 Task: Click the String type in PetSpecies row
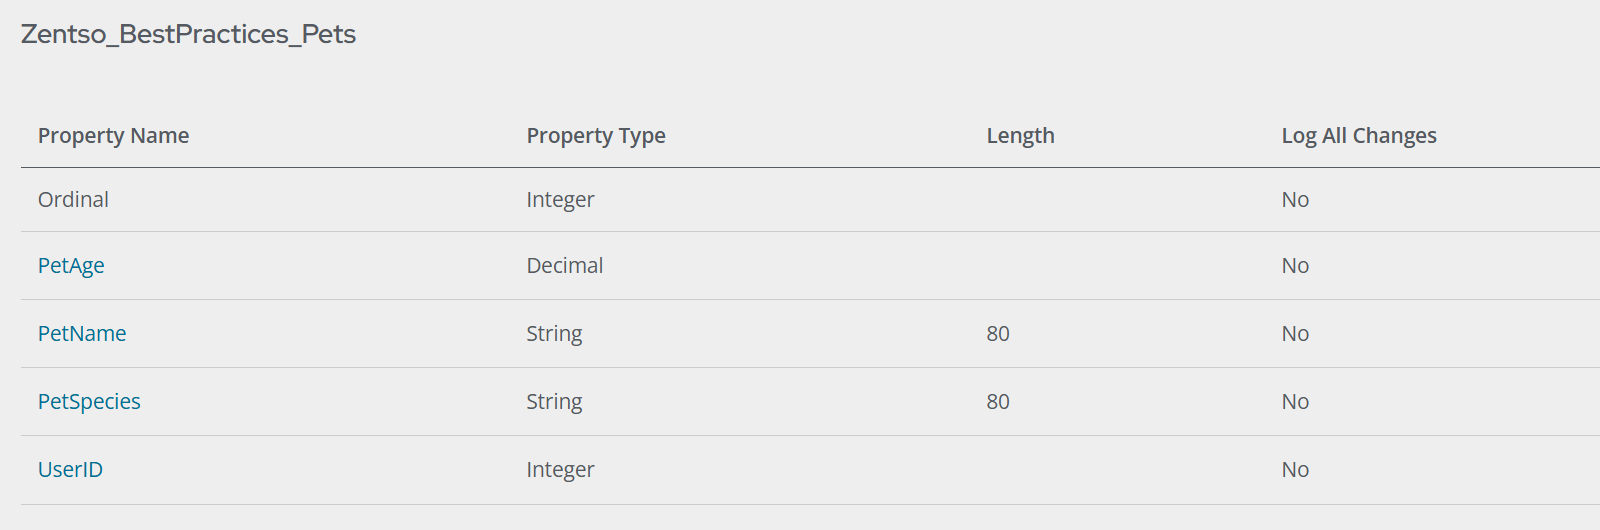554,402
